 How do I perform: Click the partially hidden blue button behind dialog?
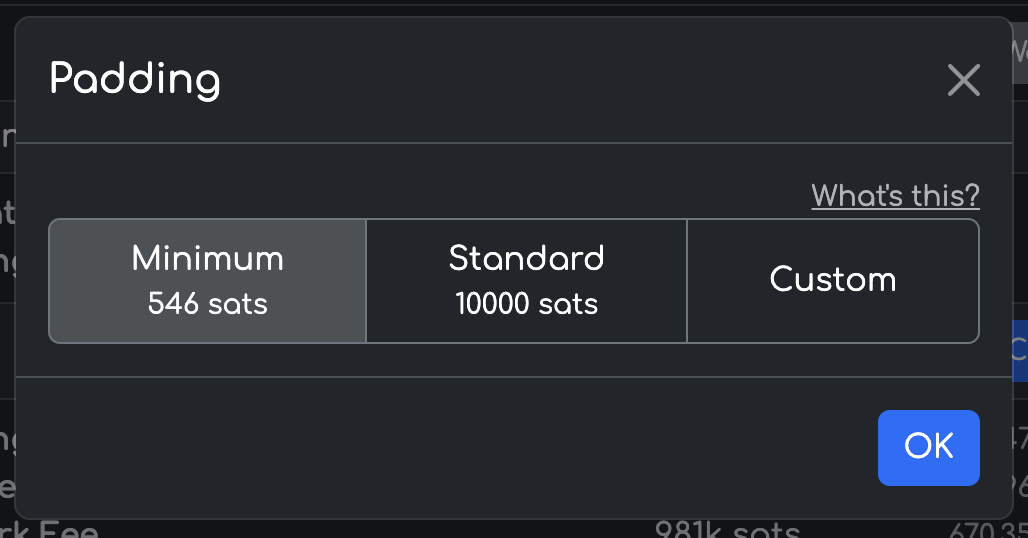click(x=1019, y=350)
